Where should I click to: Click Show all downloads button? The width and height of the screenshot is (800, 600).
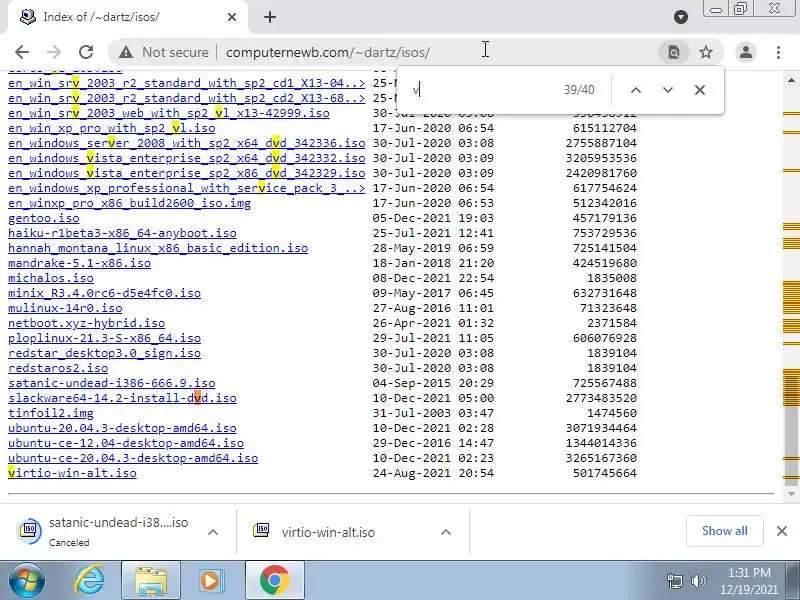[x=724, y=531]
